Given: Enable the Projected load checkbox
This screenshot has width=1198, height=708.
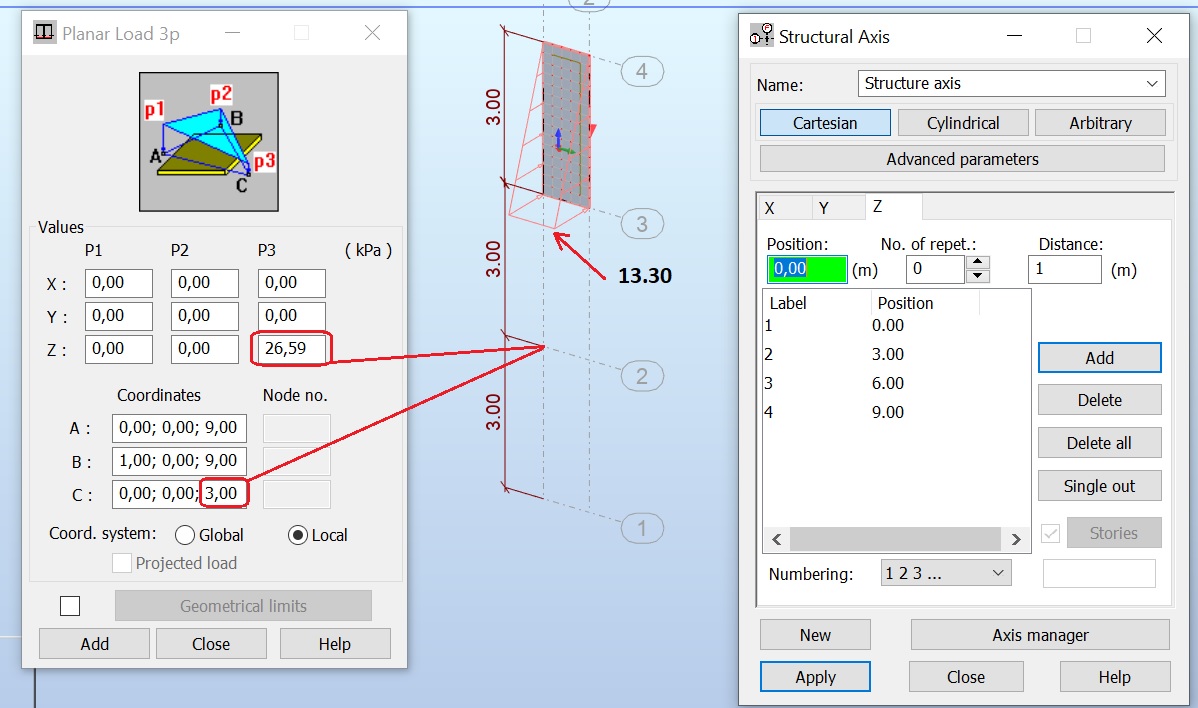Looking at the screenshot, I should (121, 563).
